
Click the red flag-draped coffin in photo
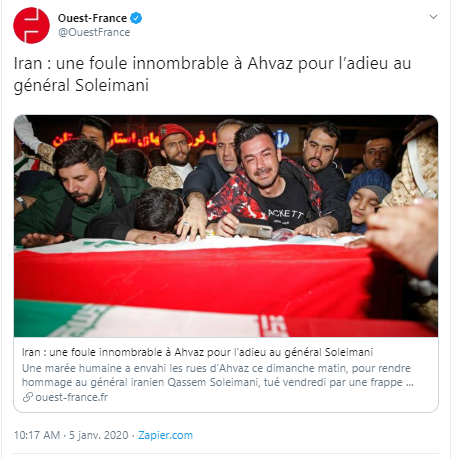(x=193, y=275)
